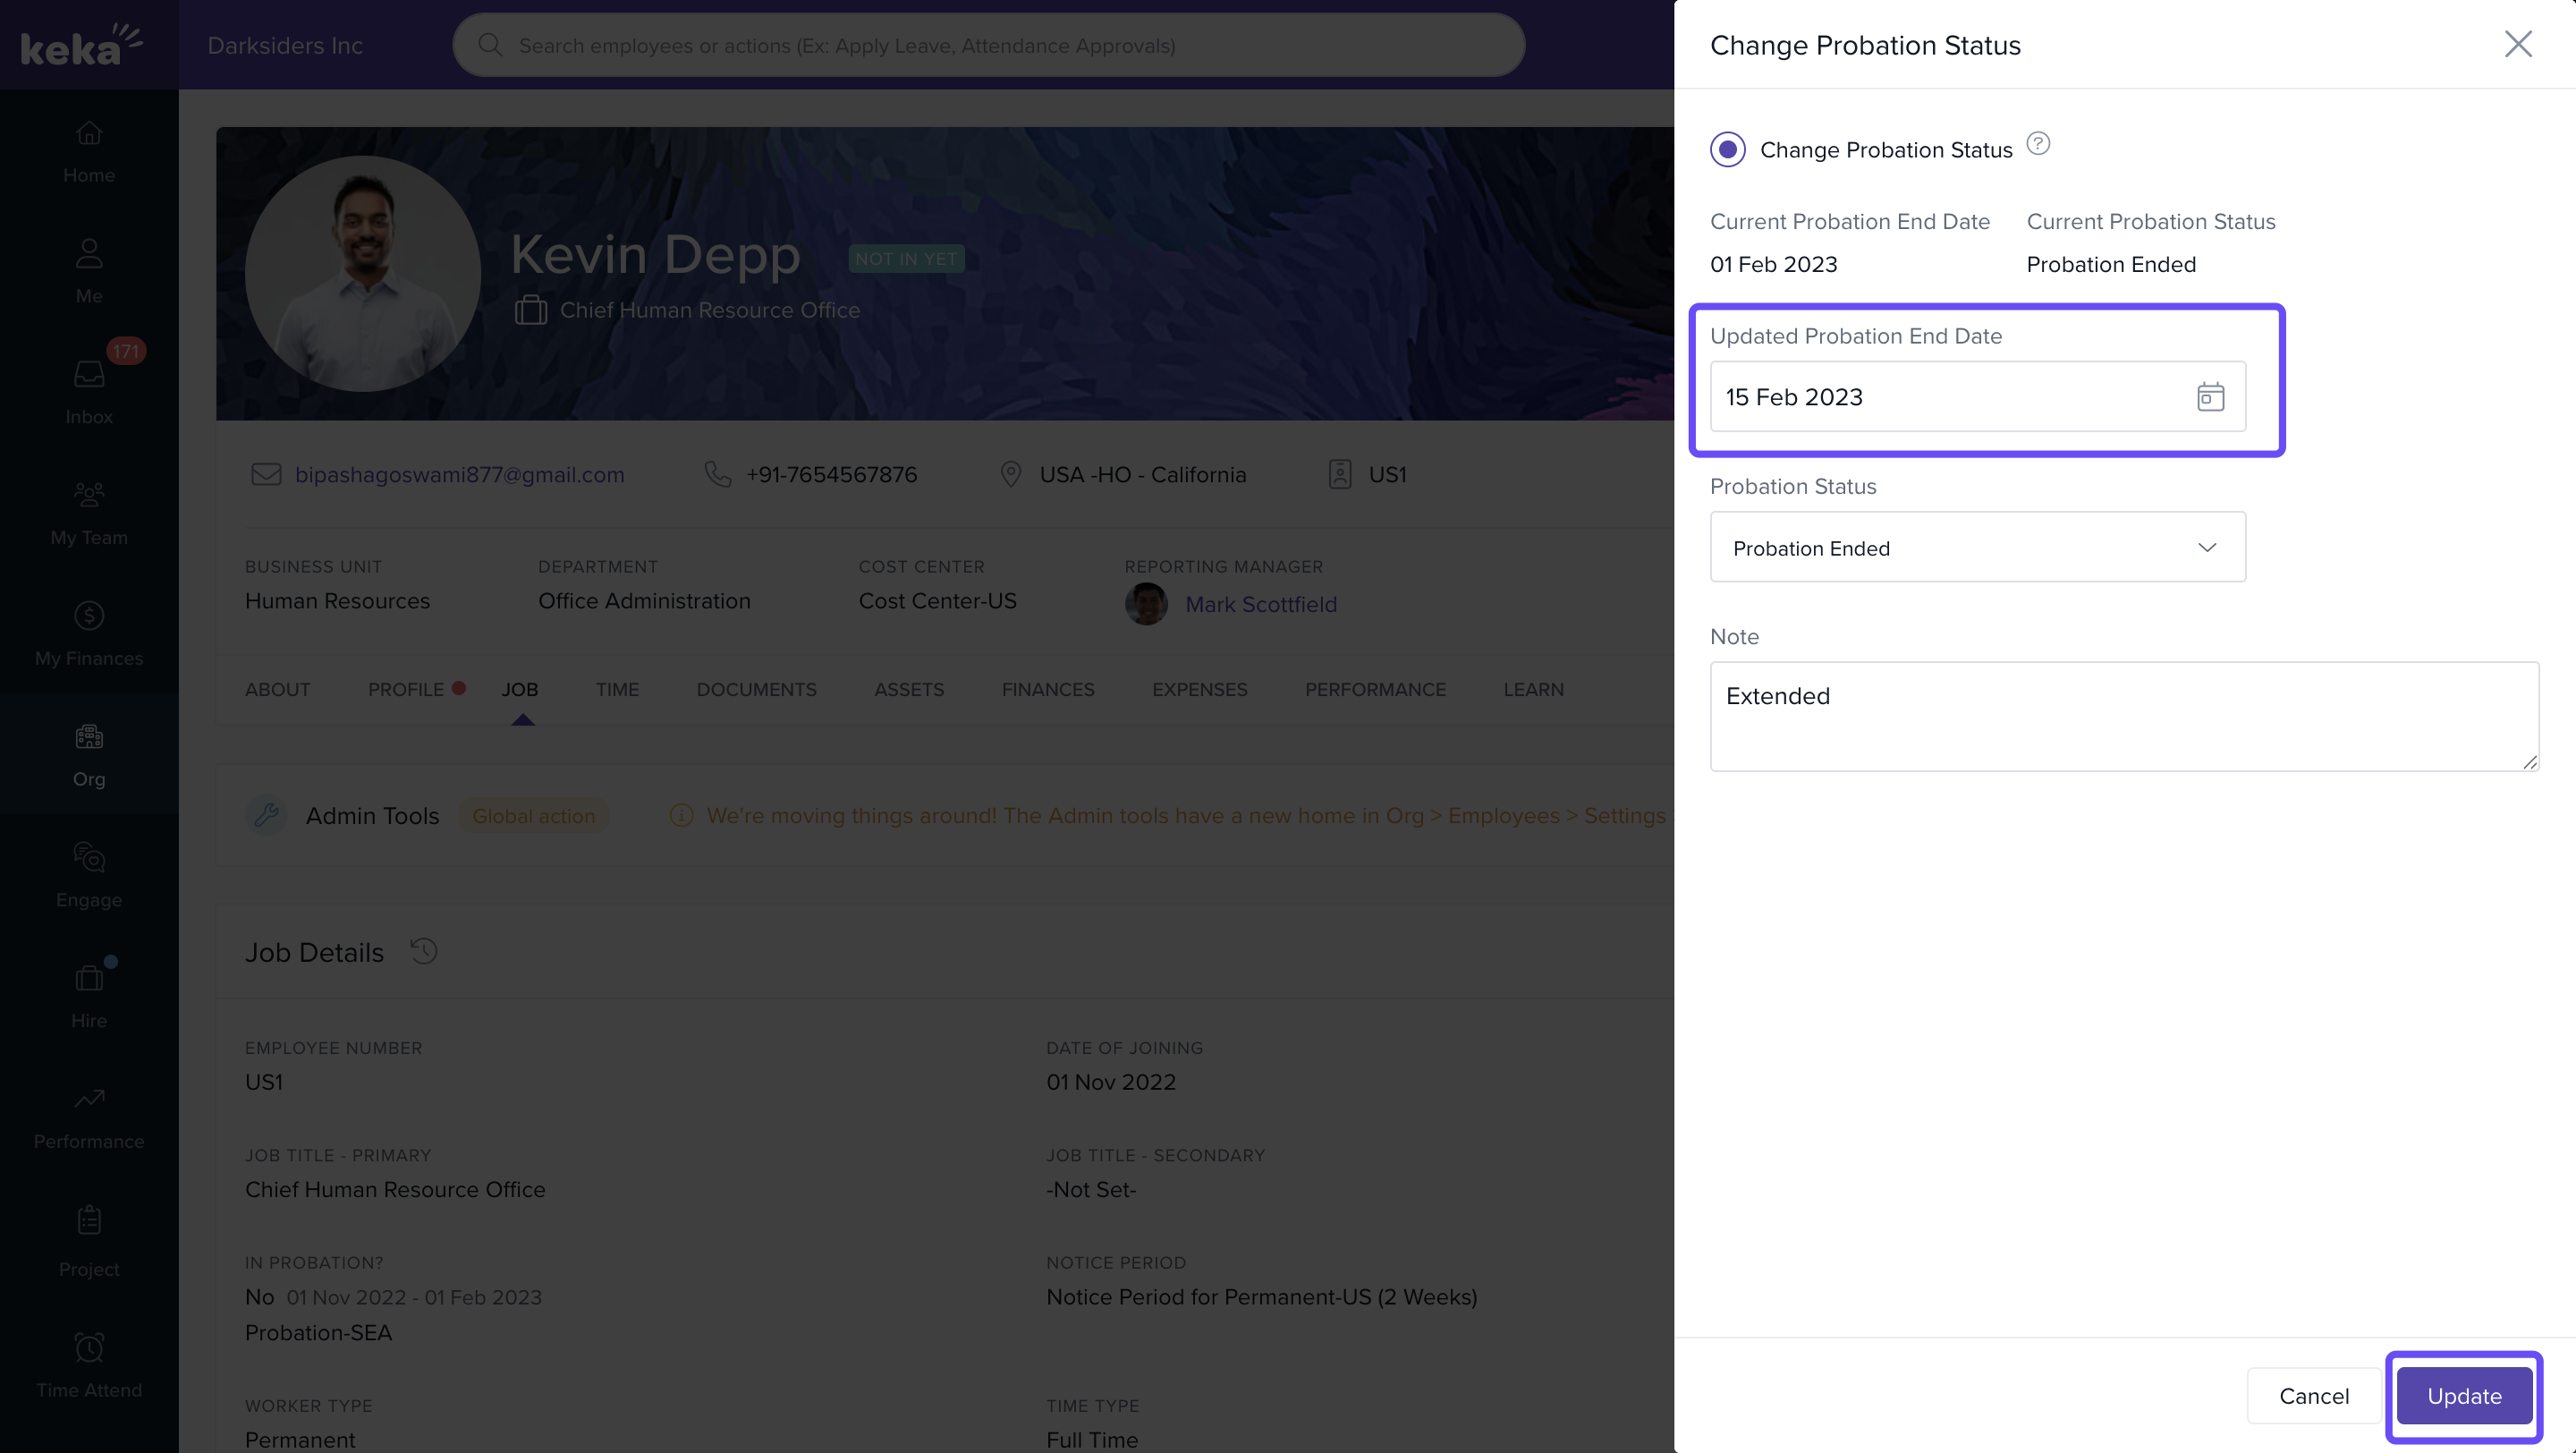Click inside the Note text area
Screen dimensions: 2576x1453
[2123, 716]
